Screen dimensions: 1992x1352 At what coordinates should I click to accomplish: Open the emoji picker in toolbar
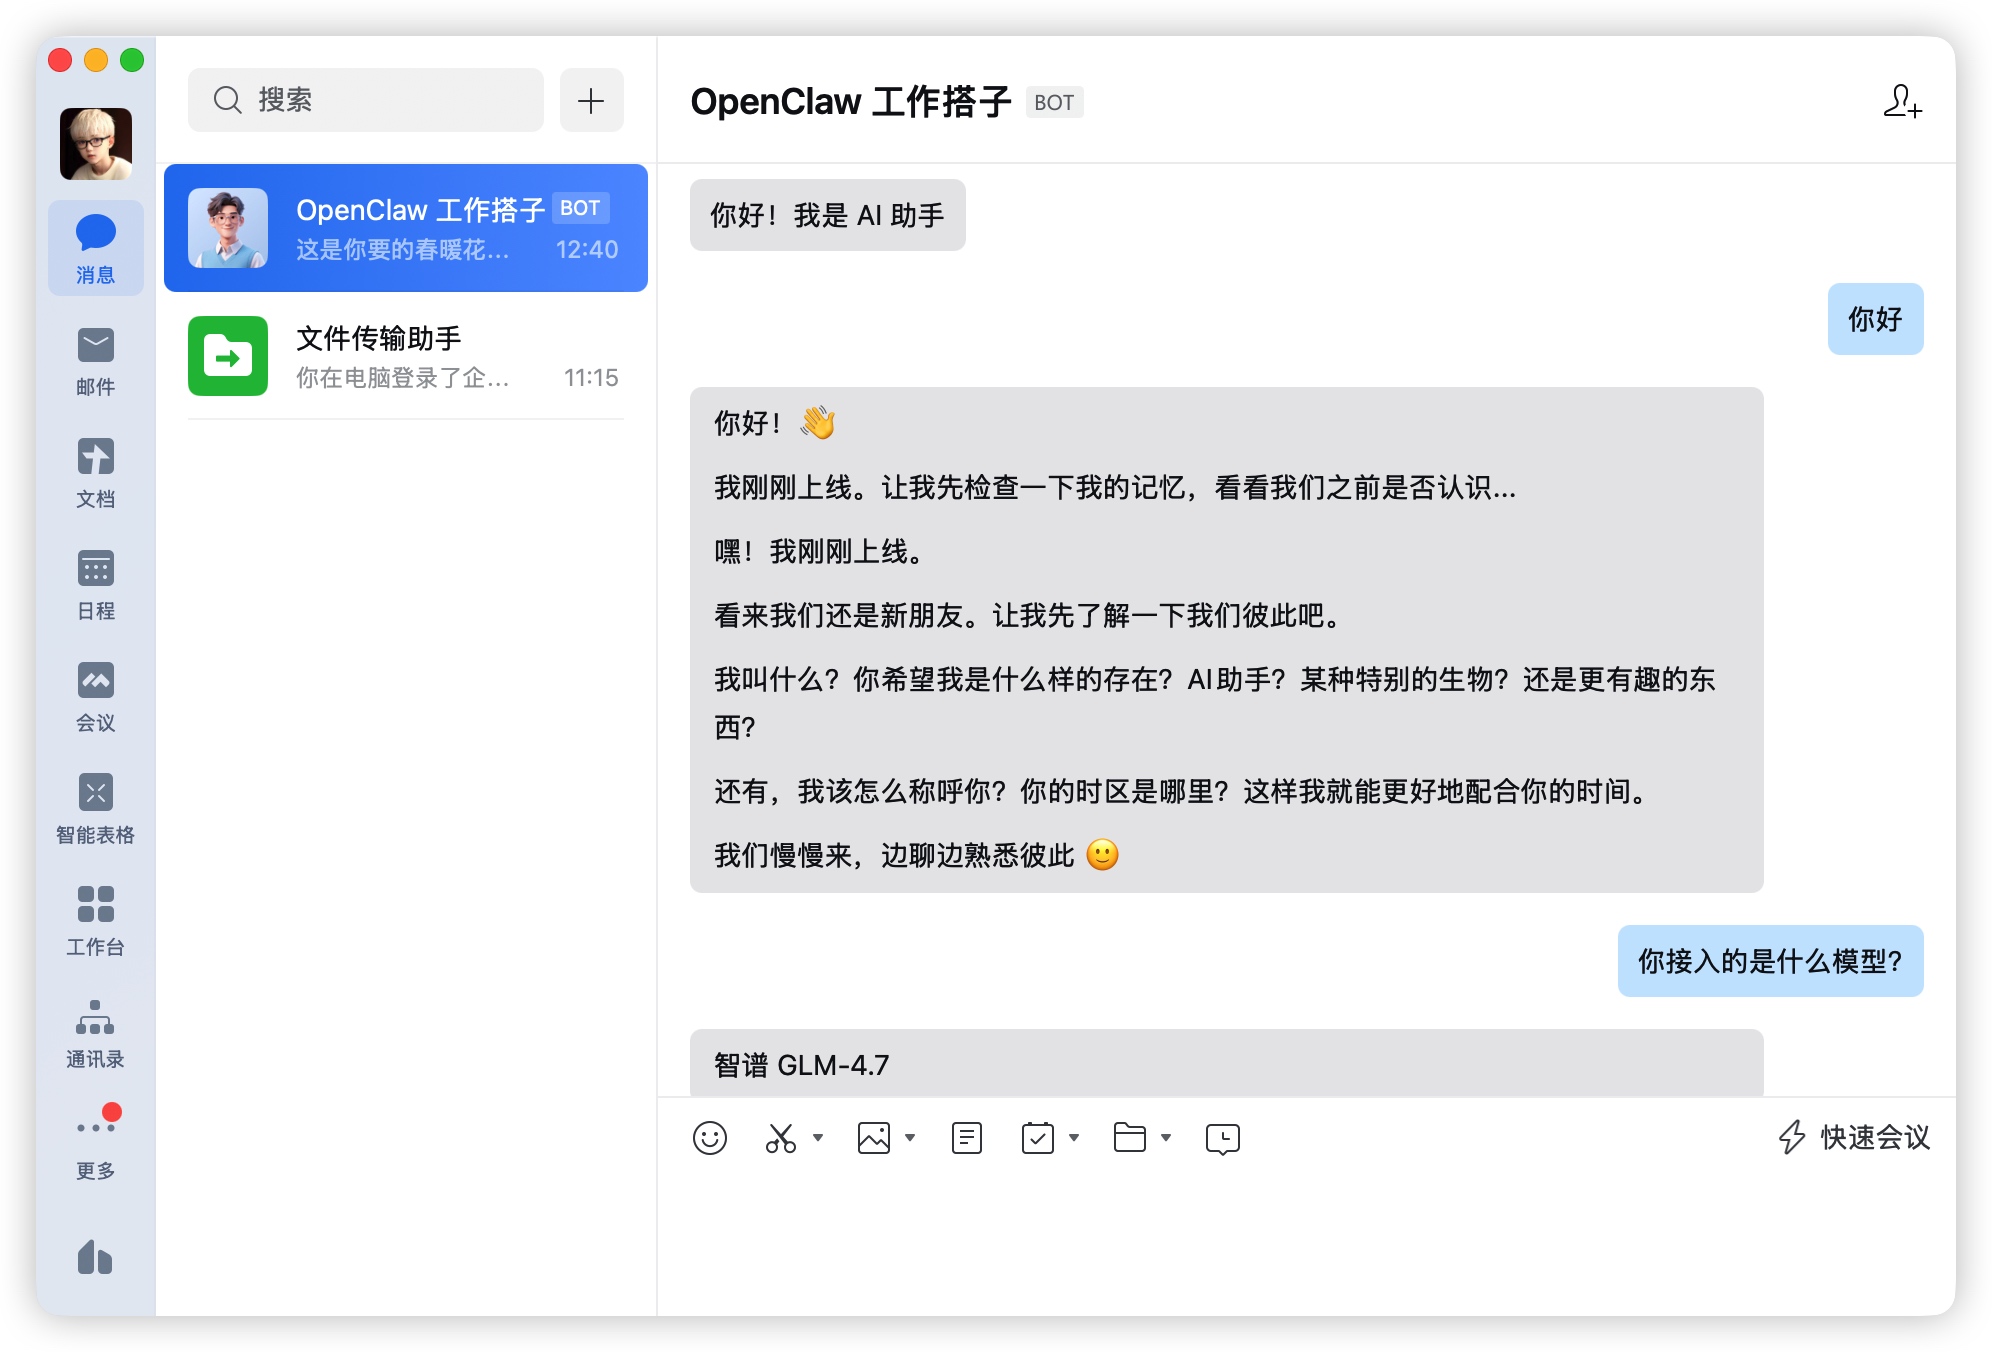click(x=709, y=1138)
